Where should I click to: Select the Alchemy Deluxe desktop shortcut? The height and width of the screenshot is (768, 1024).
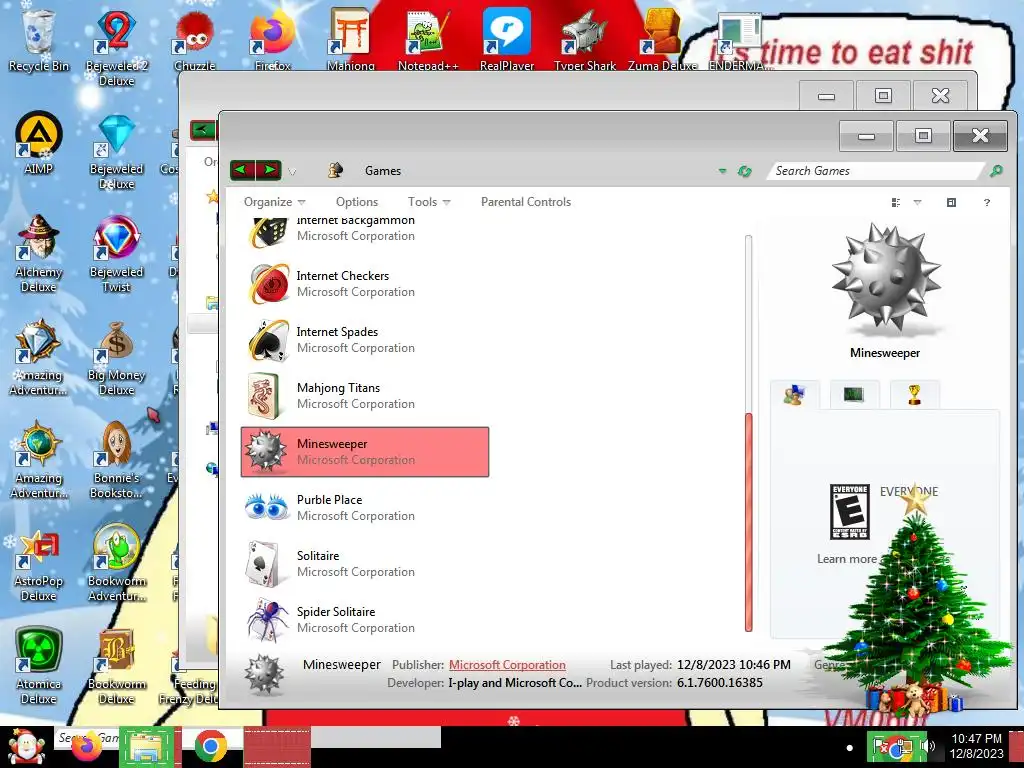(39, 255)
